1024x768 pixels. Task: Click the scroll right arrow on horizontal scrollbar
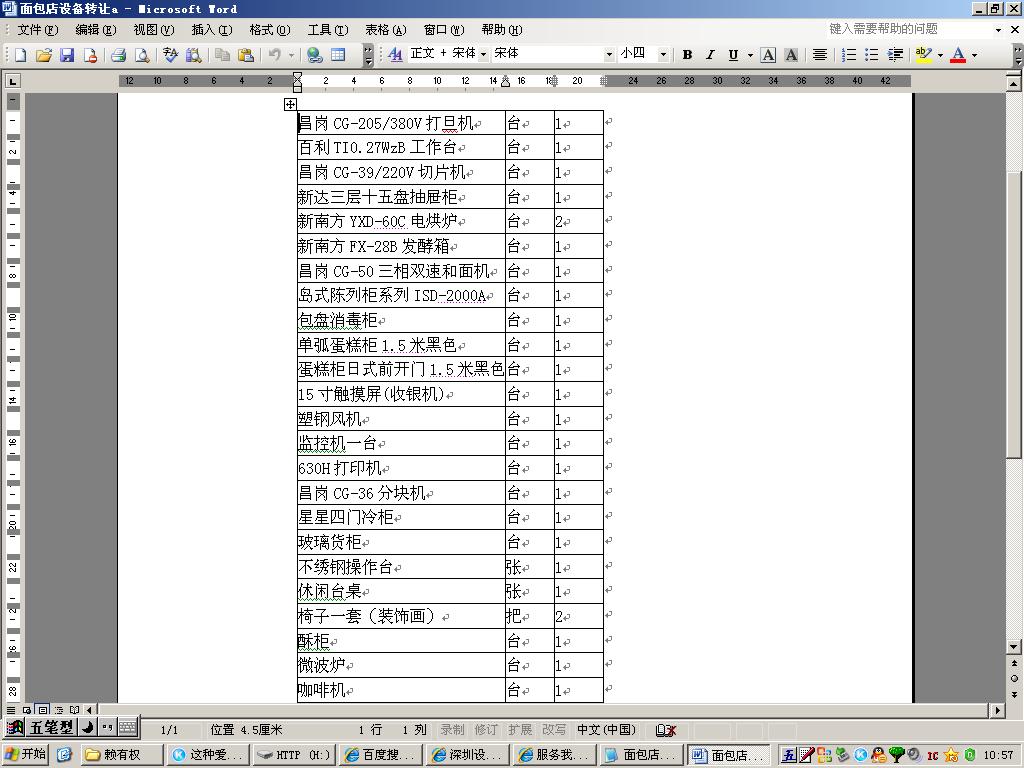tap(997, 709)
